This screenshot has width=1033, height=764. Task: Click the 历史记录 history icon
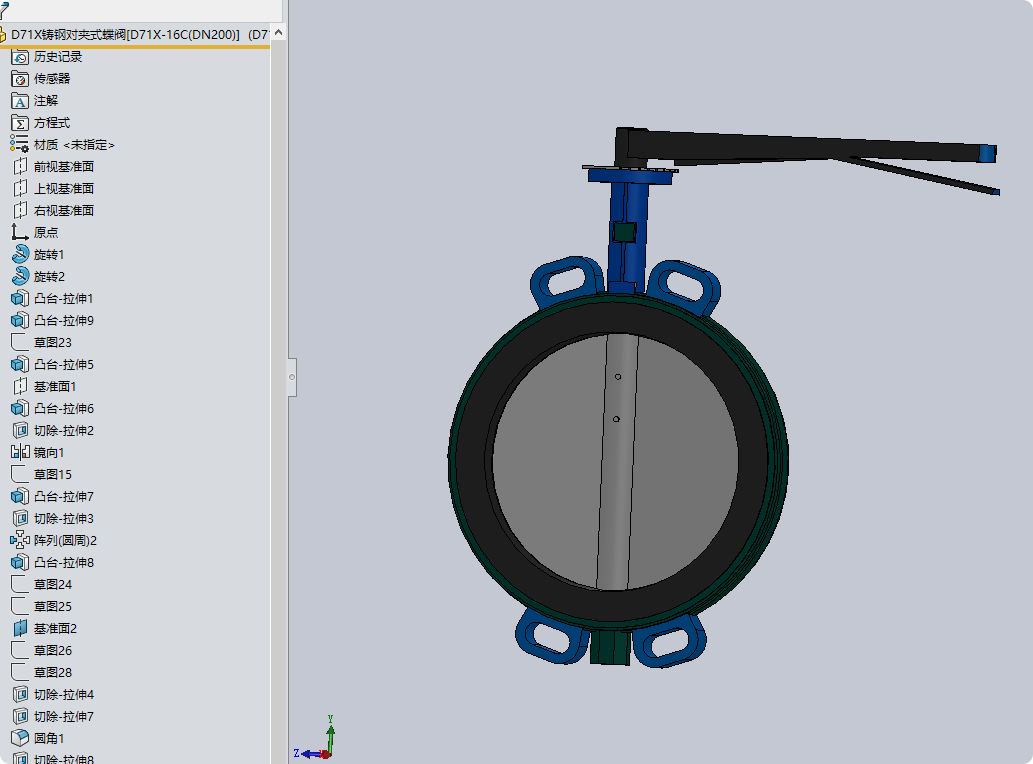(x=20, y=57)
